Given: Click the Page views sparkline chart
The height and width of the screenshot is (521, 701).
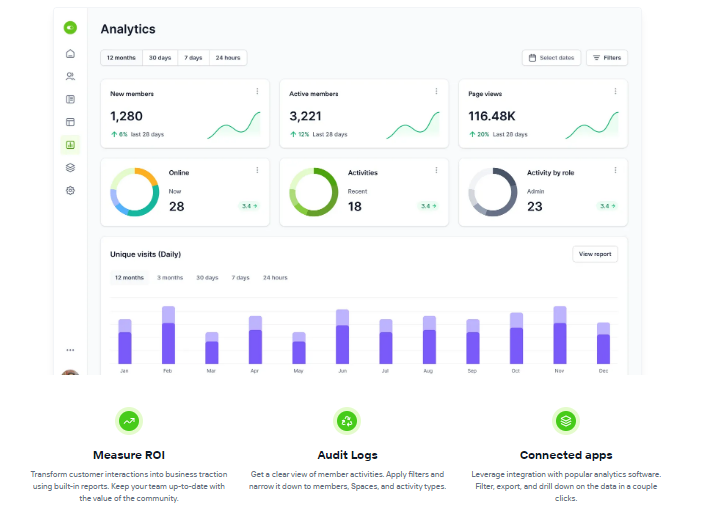Looking at the screenshot, I should [x=592, y=125].
